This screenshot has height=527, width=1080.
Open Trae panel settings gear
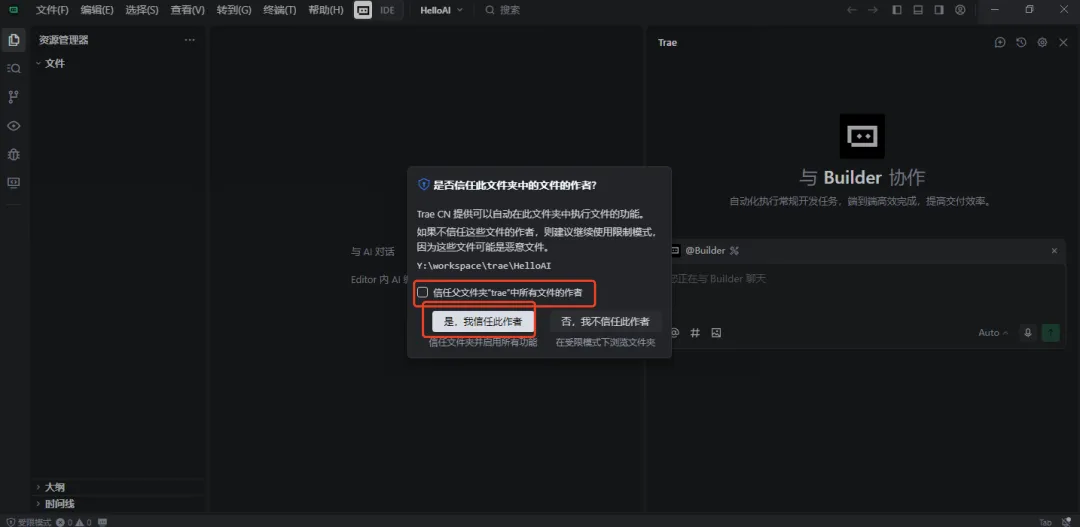pos(1042,42)
